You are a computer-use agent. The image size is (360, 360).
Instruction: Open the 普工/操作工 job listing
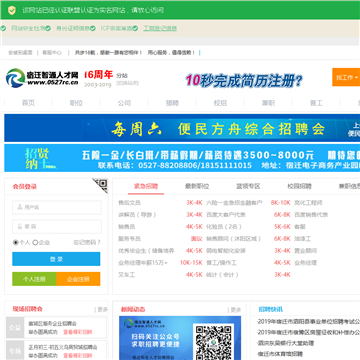point(221,263)
